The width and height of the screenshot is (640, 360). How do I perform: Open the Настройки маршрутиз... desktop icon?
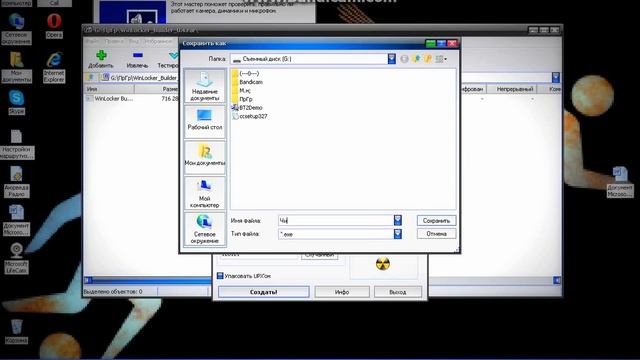click(x=16, y=144)
